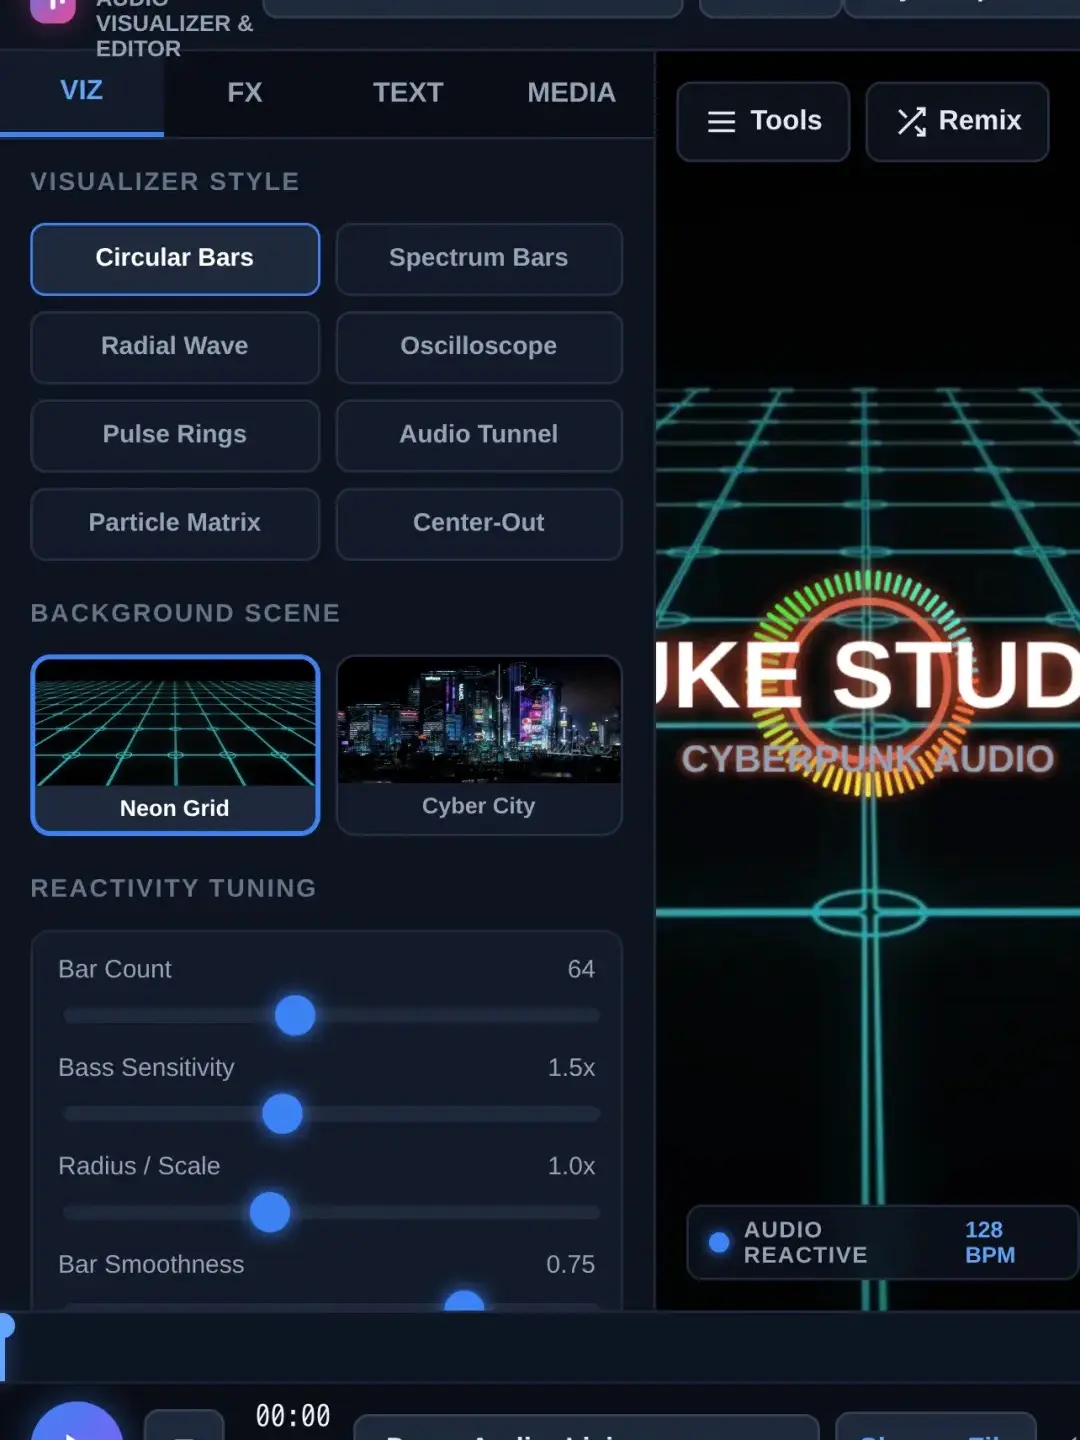This screenshot has width=1080, height=1440.
Task: Click the Remix shuffle button
Action: tap(957, 121)
